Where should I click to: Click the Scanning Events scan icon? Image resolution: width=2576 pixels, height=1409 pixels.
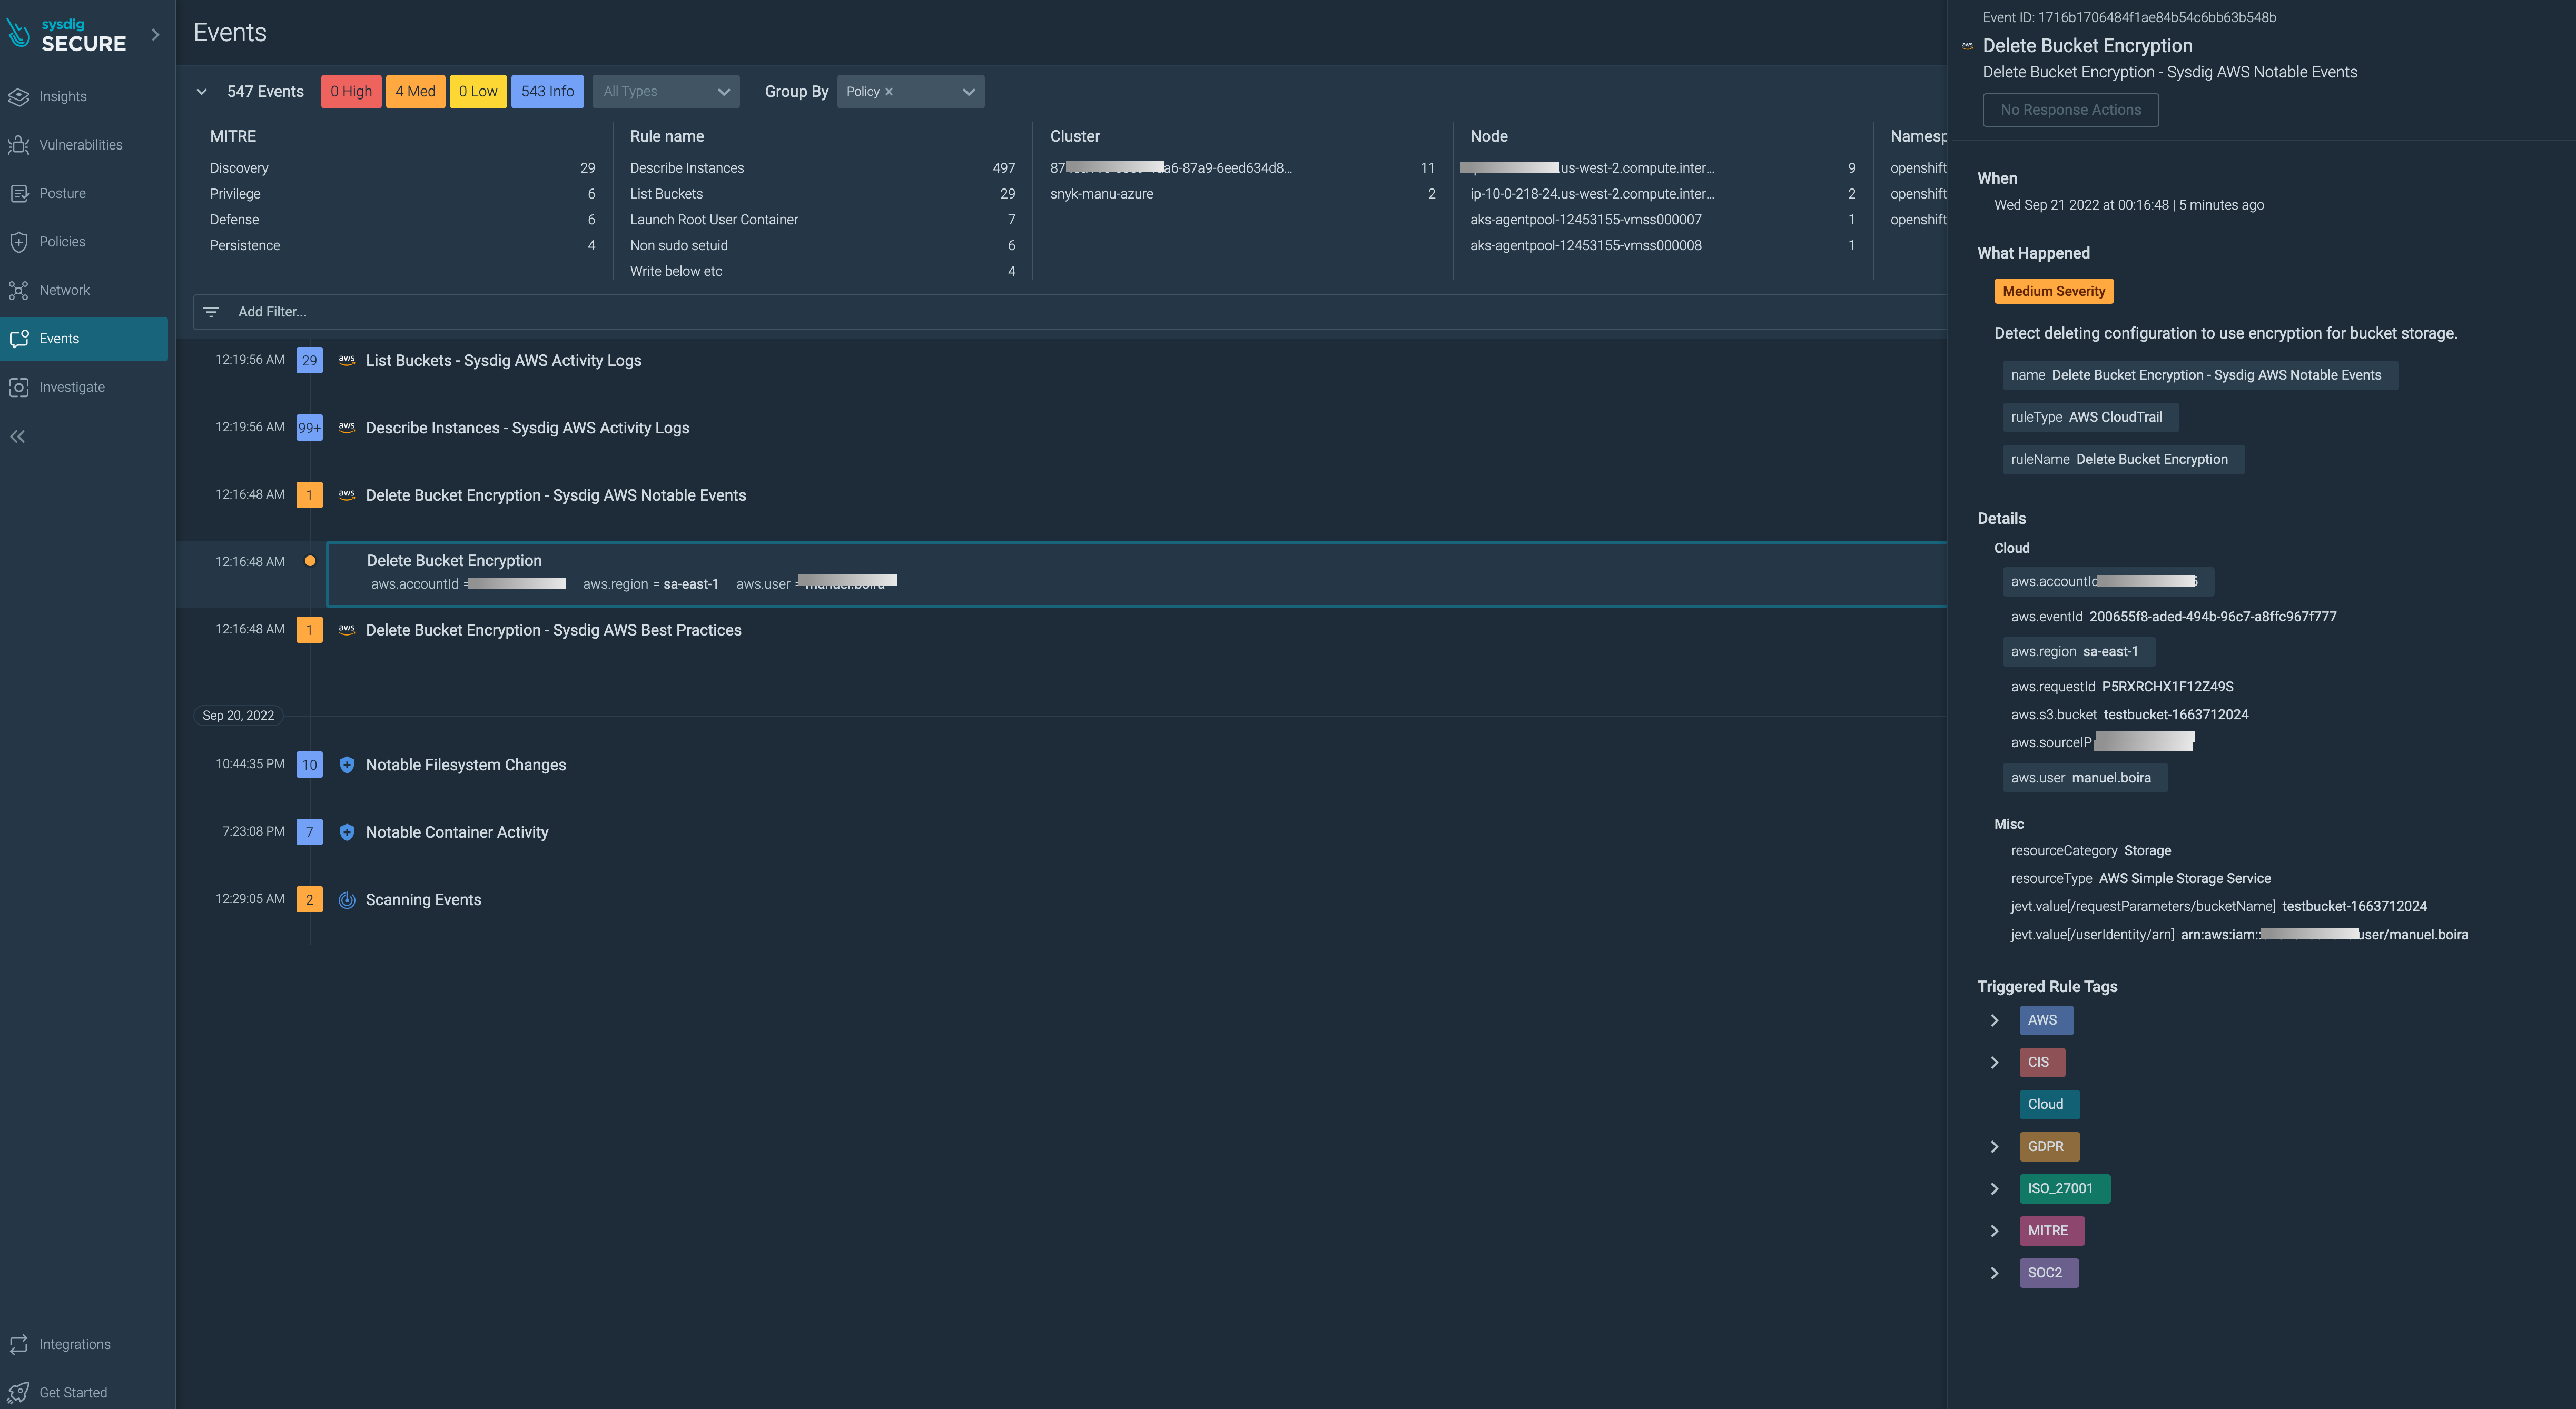346,900
